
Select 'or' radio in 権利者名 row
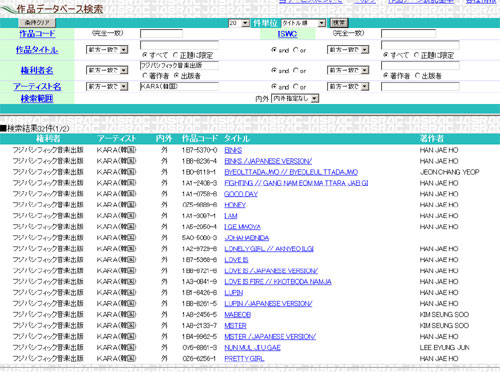point(296,70)
